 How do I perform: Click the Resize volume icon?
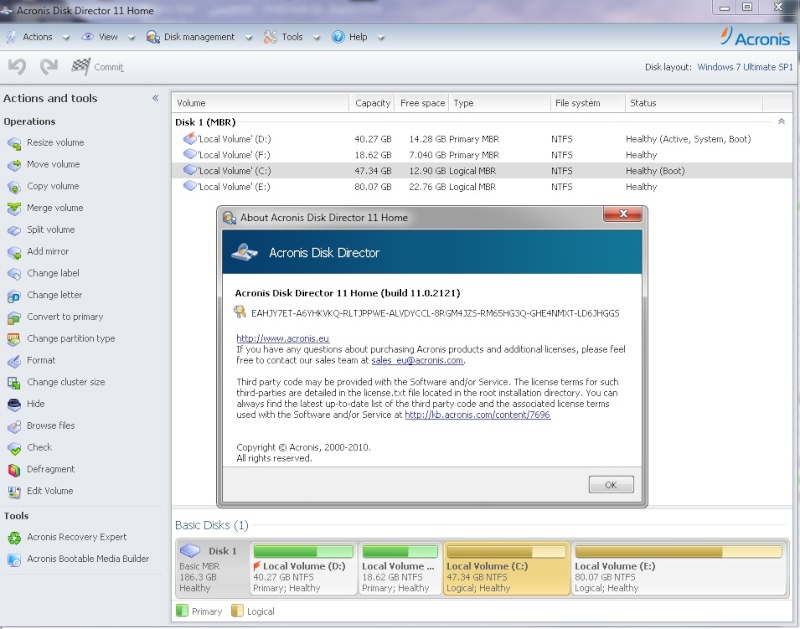14,143
